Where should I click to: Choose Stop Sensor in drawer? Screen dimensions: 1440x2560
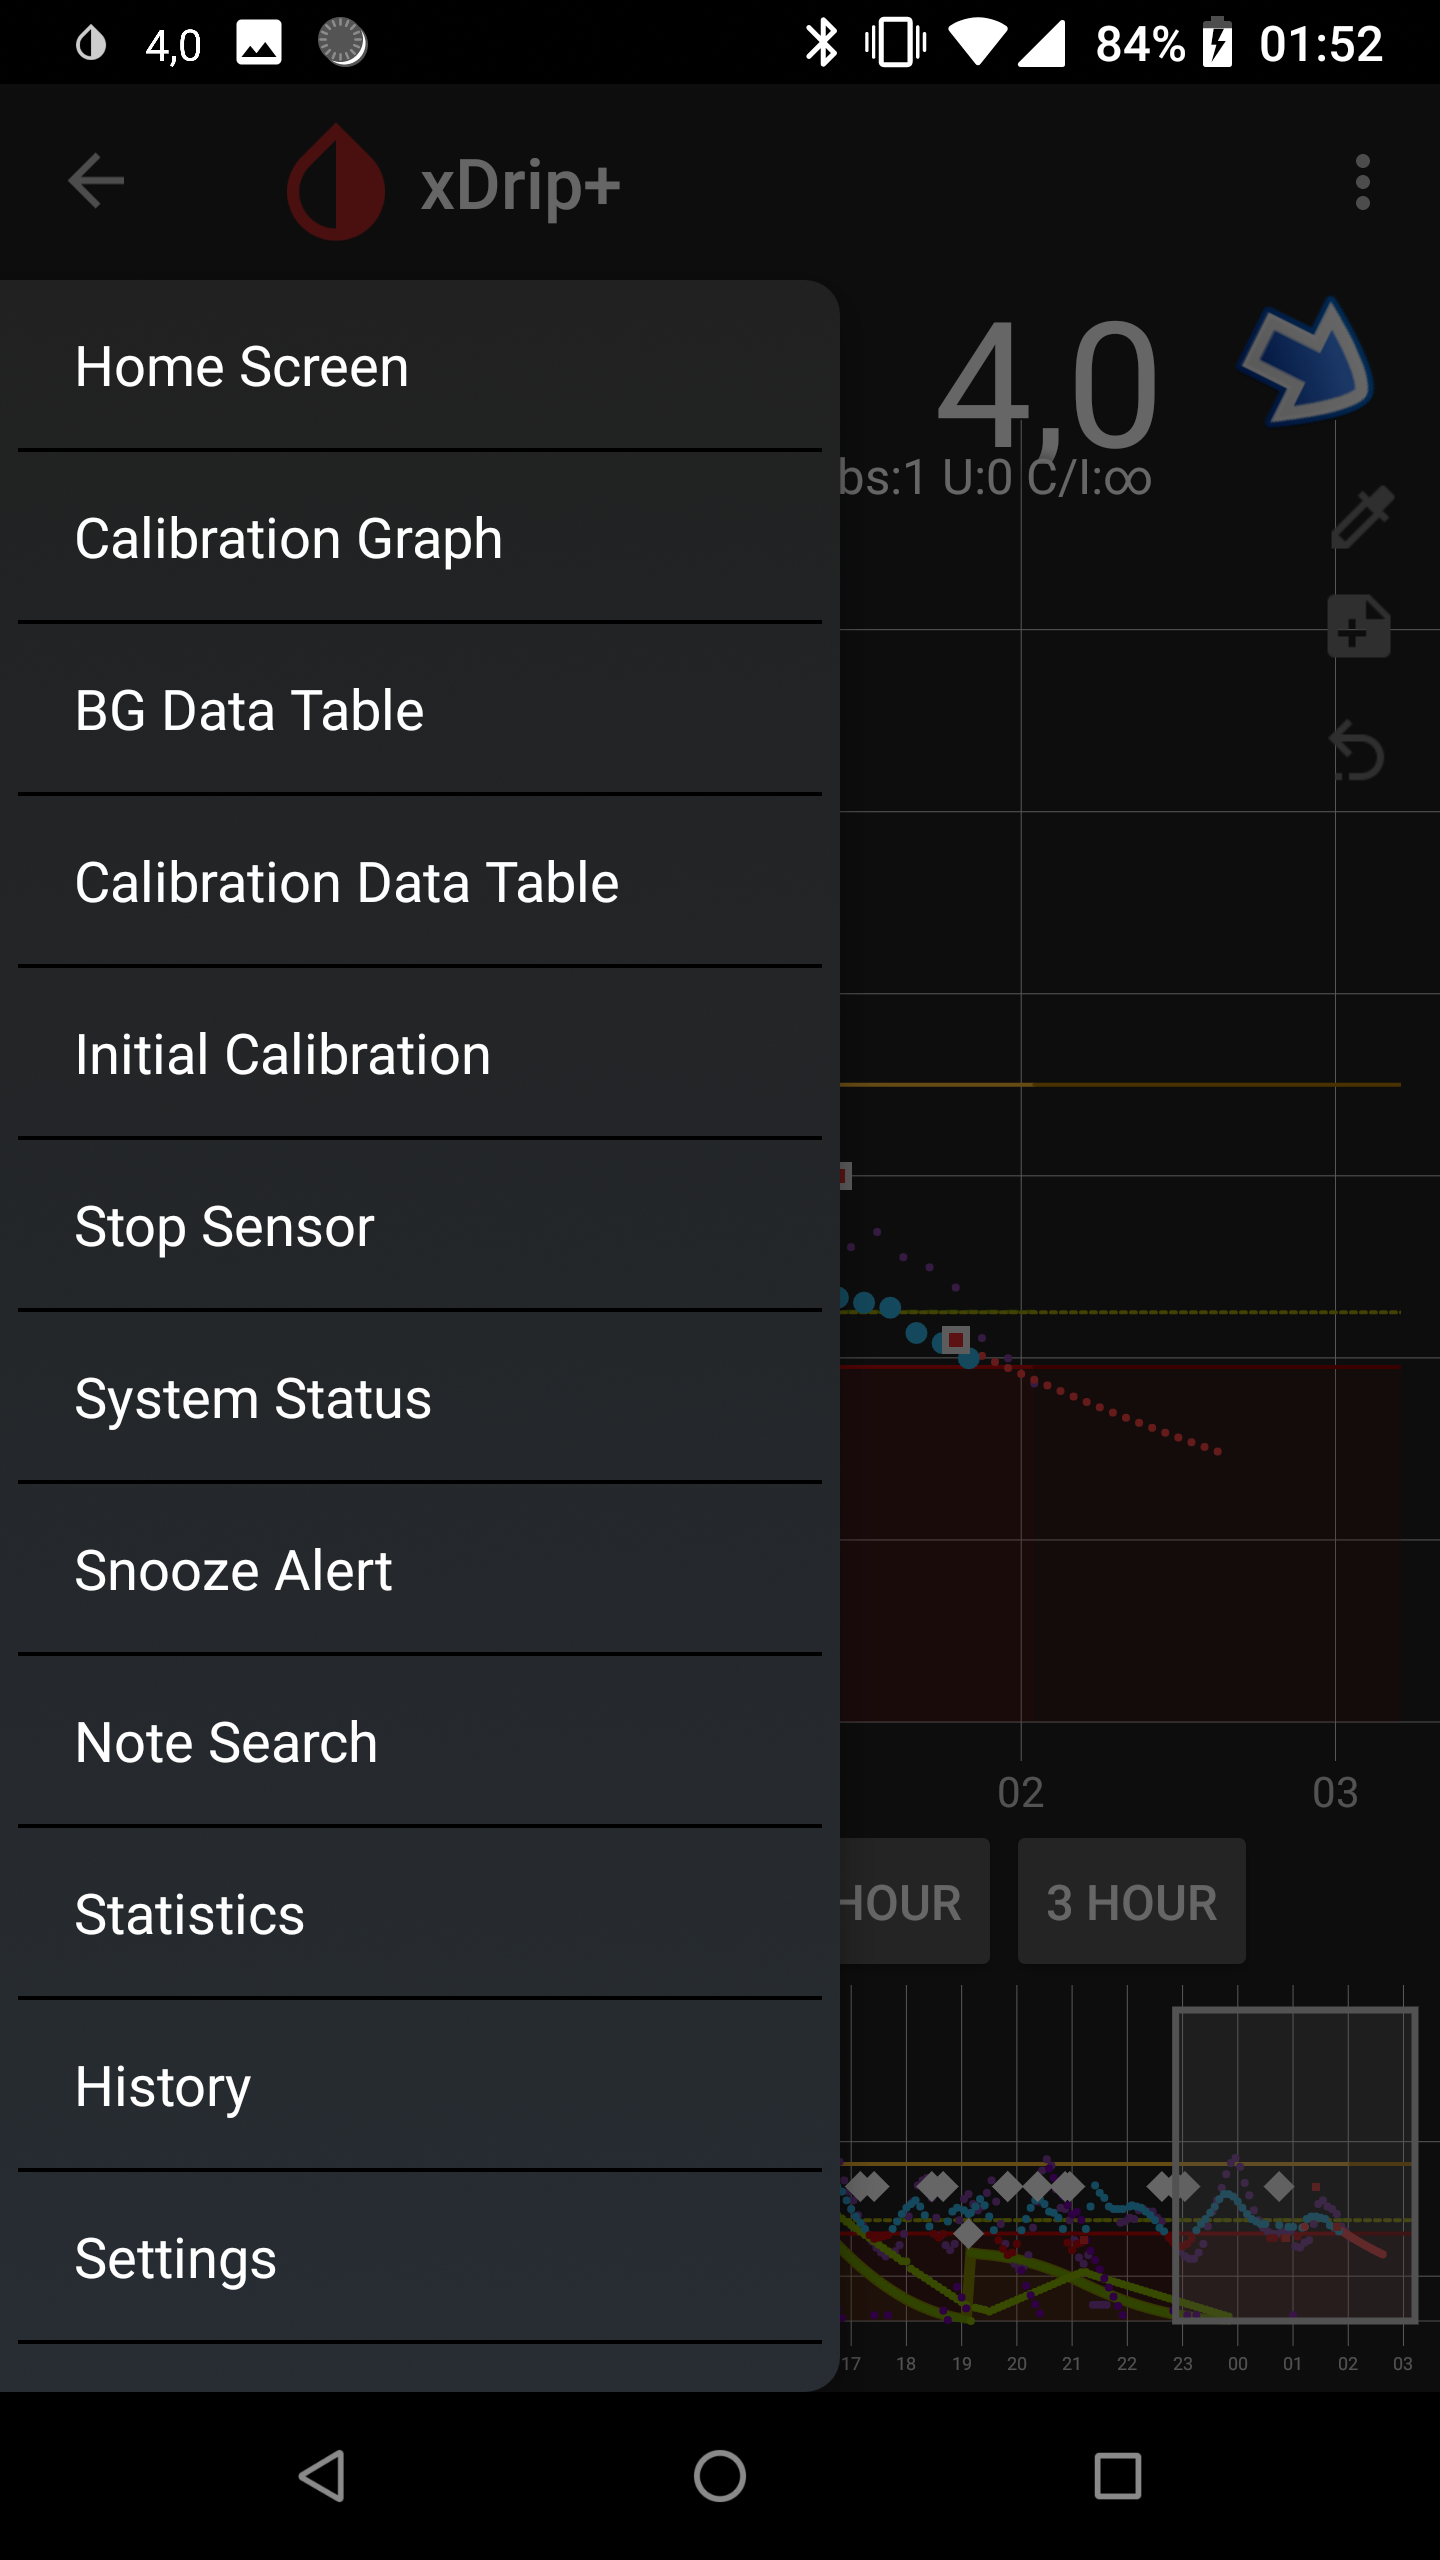click(420, 1226)
